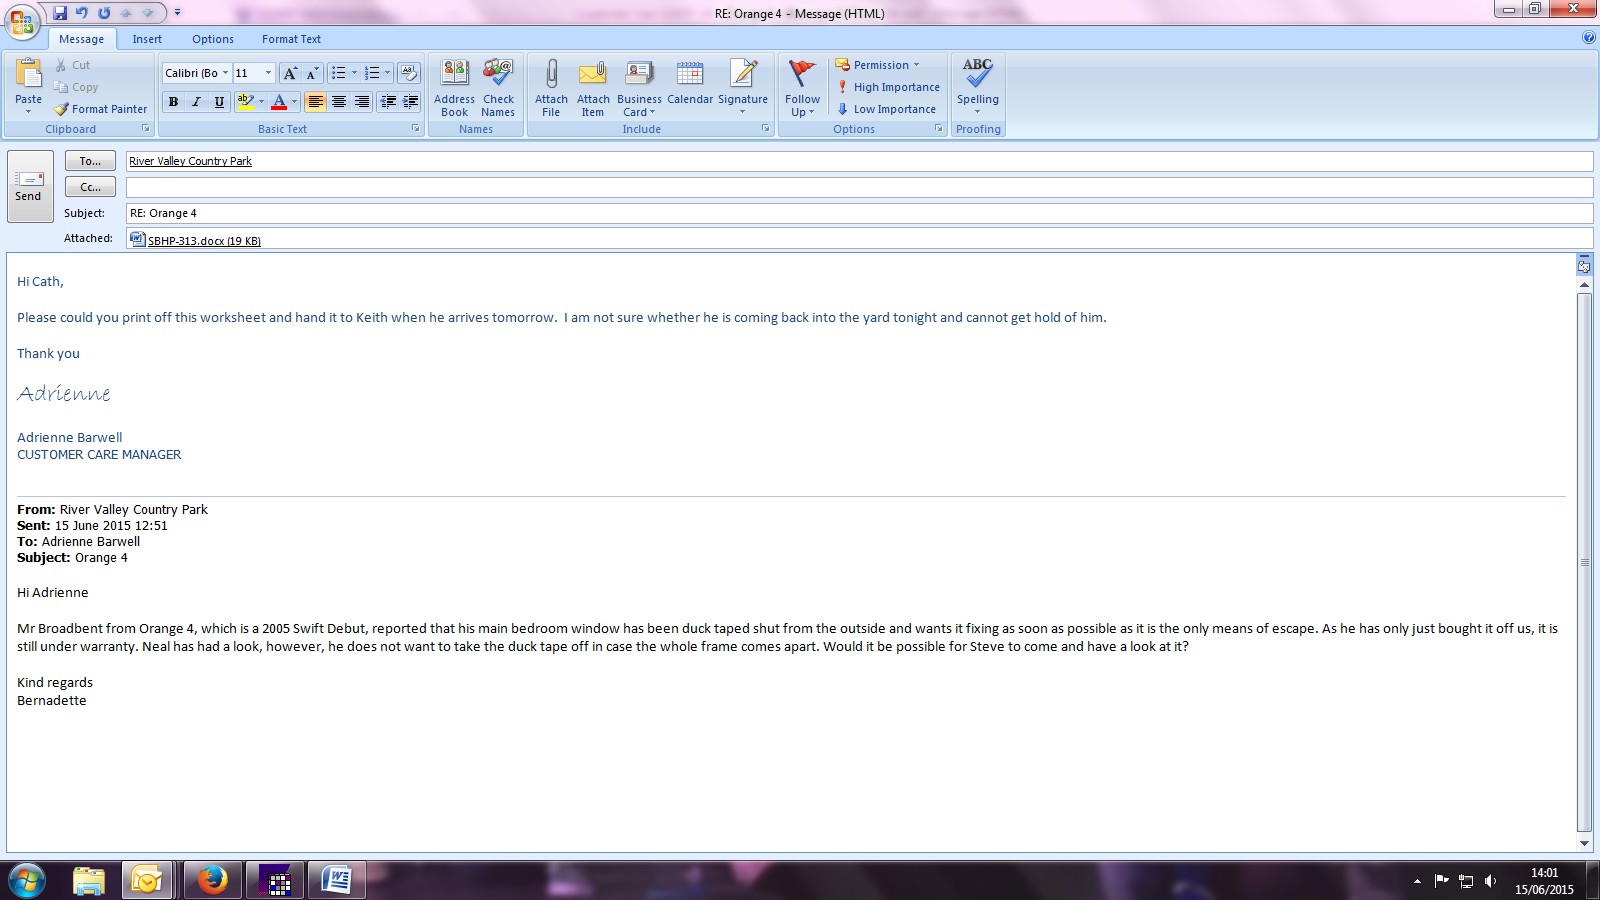Send the email
Viewport: 1600px width, 900px height.
[30, 186]
